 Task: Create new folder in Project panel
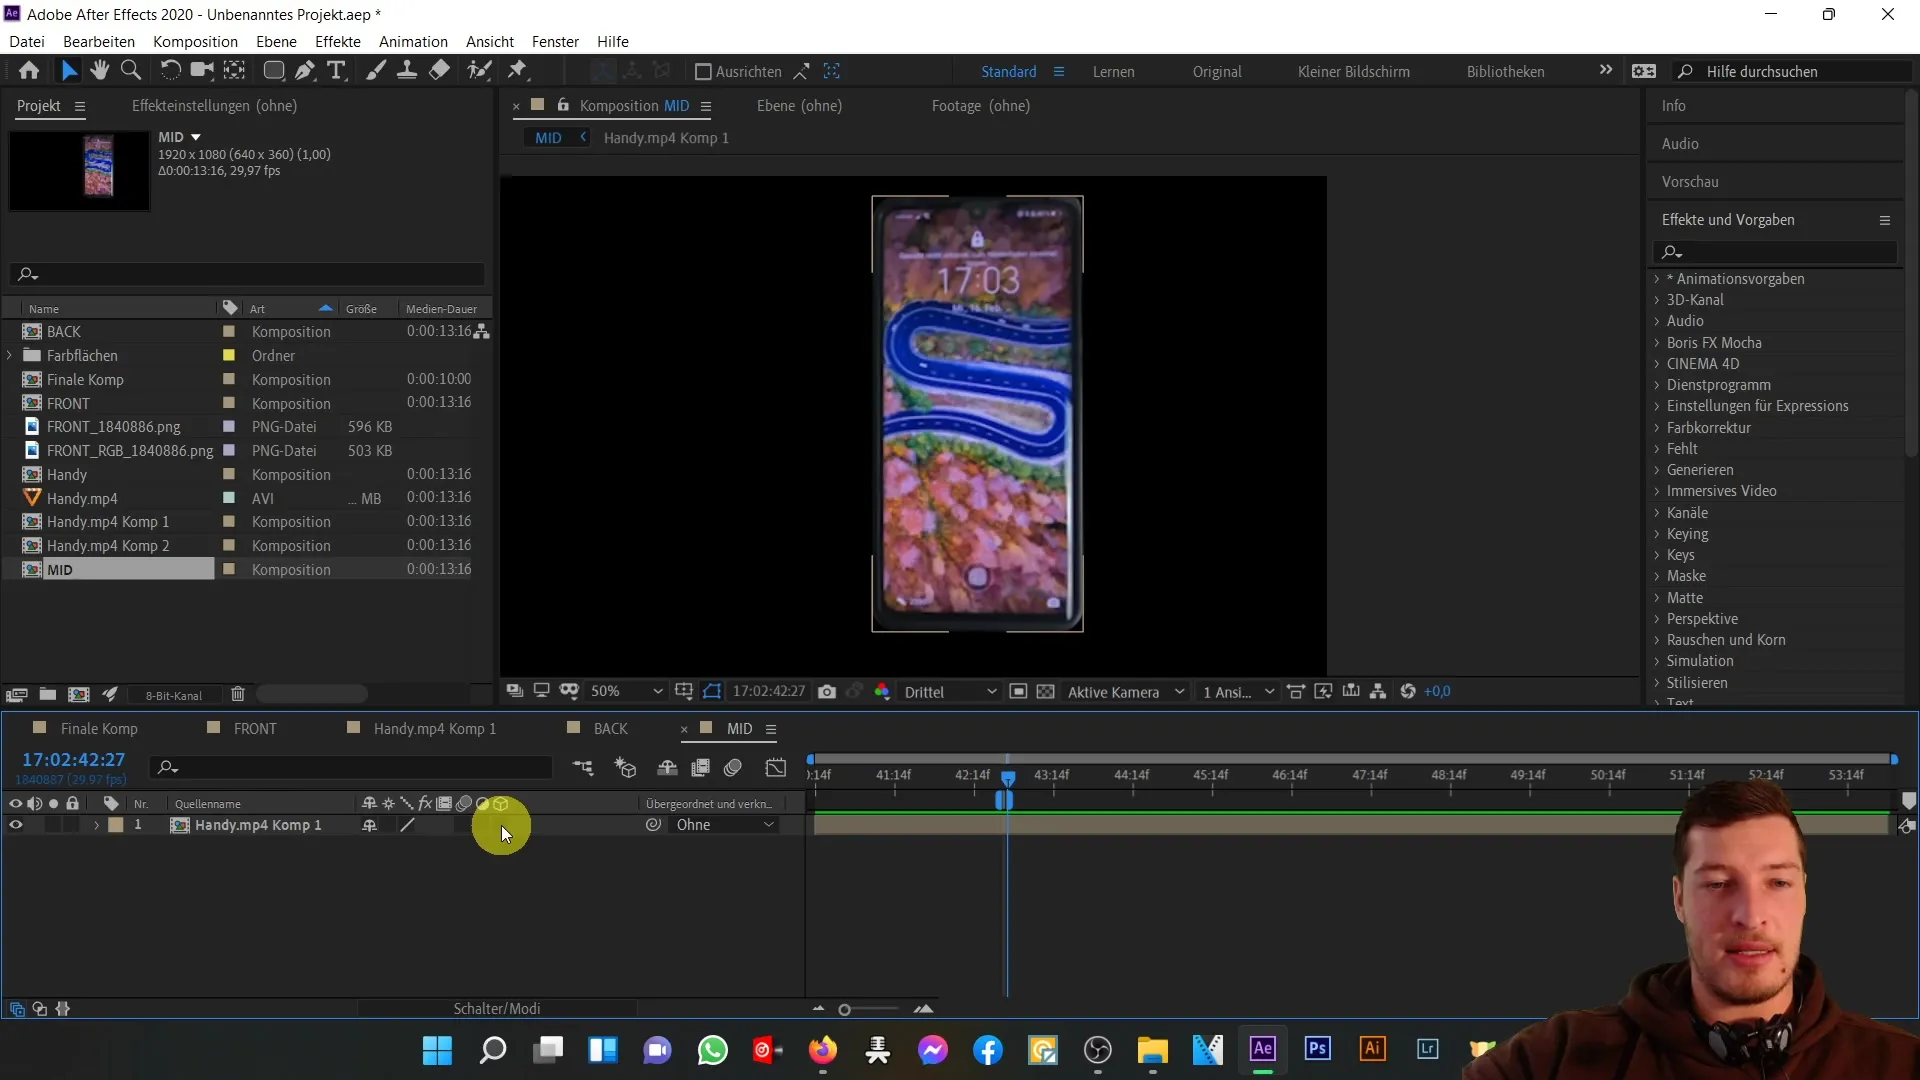[47, 695]
